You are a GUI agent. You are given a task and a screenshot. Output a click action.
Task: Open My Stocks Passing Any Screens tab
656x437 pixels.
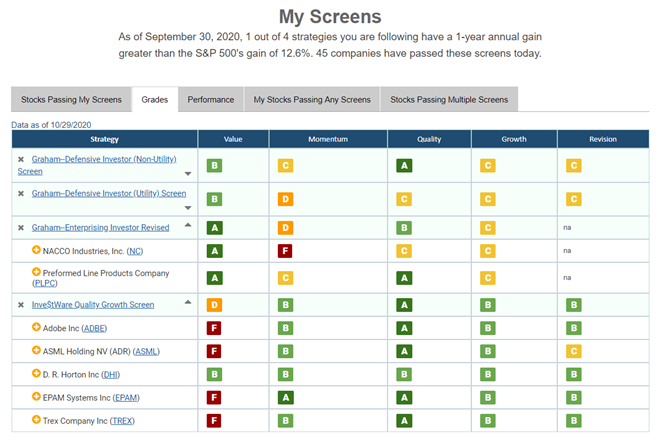tap(312, 100)
